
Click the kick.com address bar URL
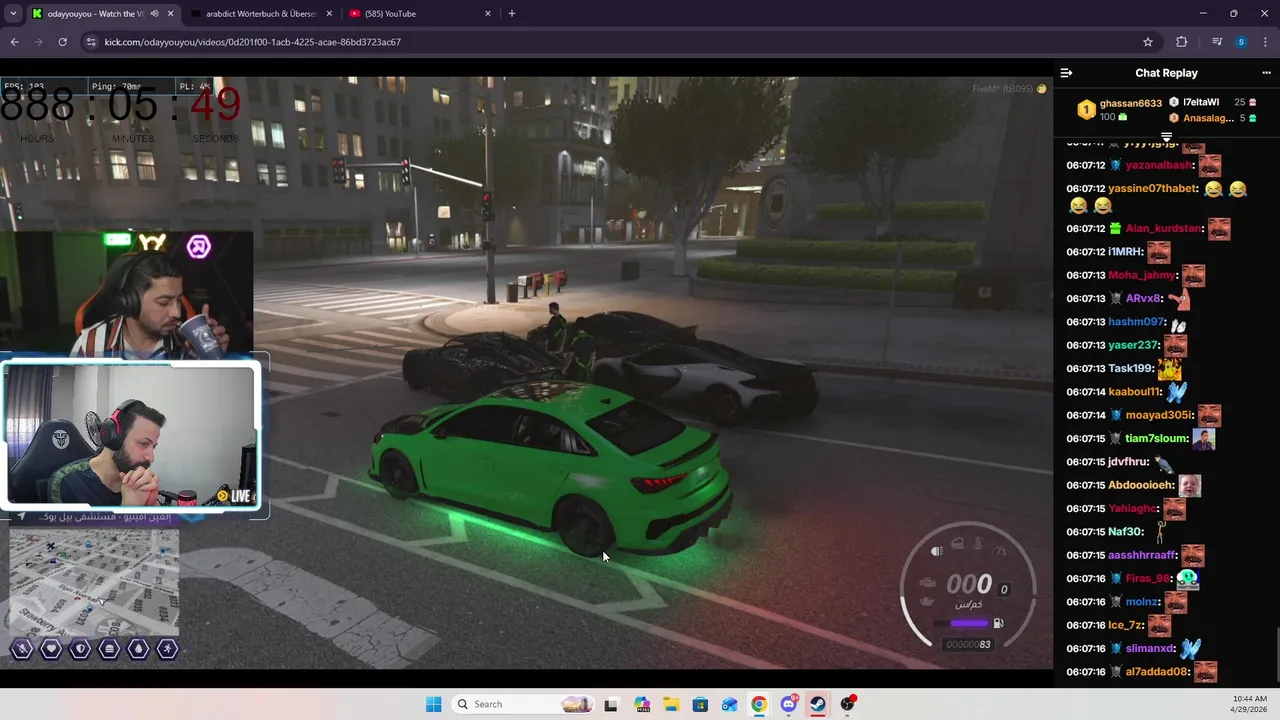pos(252,42)
